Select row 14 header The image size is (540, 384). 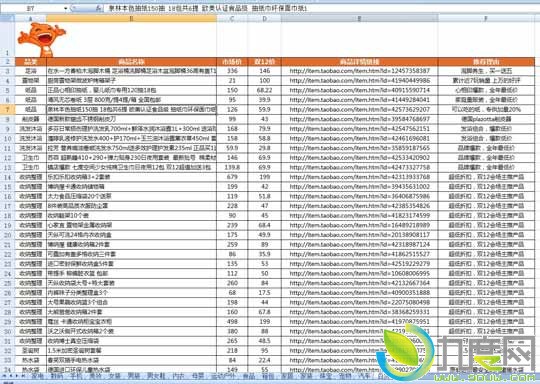pos(7,177)
